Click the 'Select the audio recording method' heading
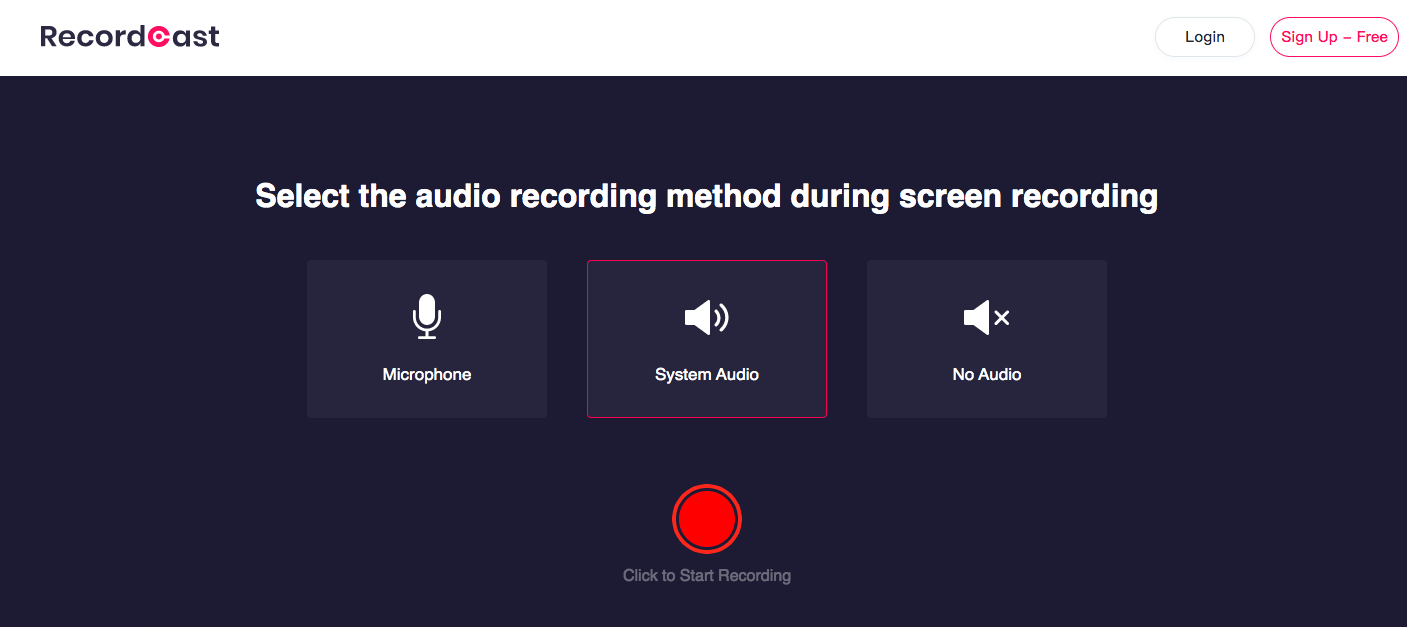Screen dimensions: 1407x627 tap(707, 196)
